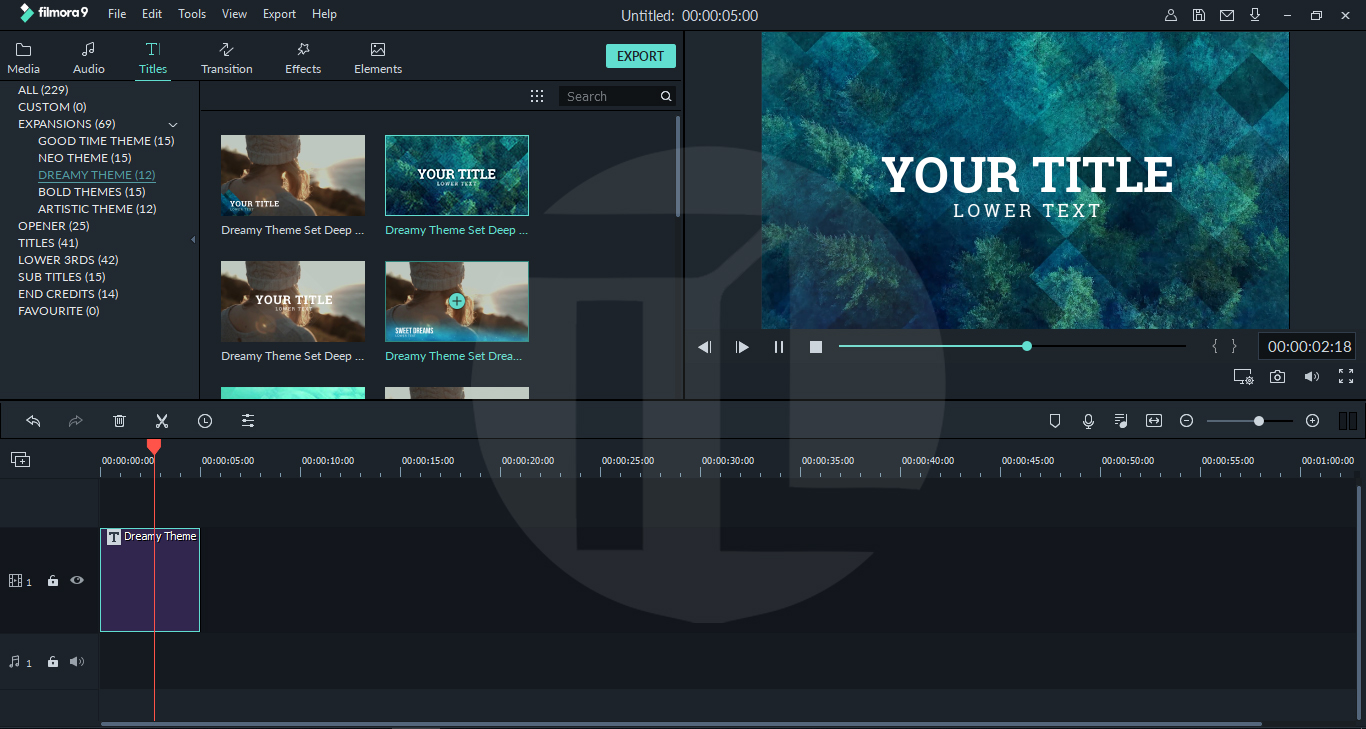Click the undo arrow icon

point(33,420)
